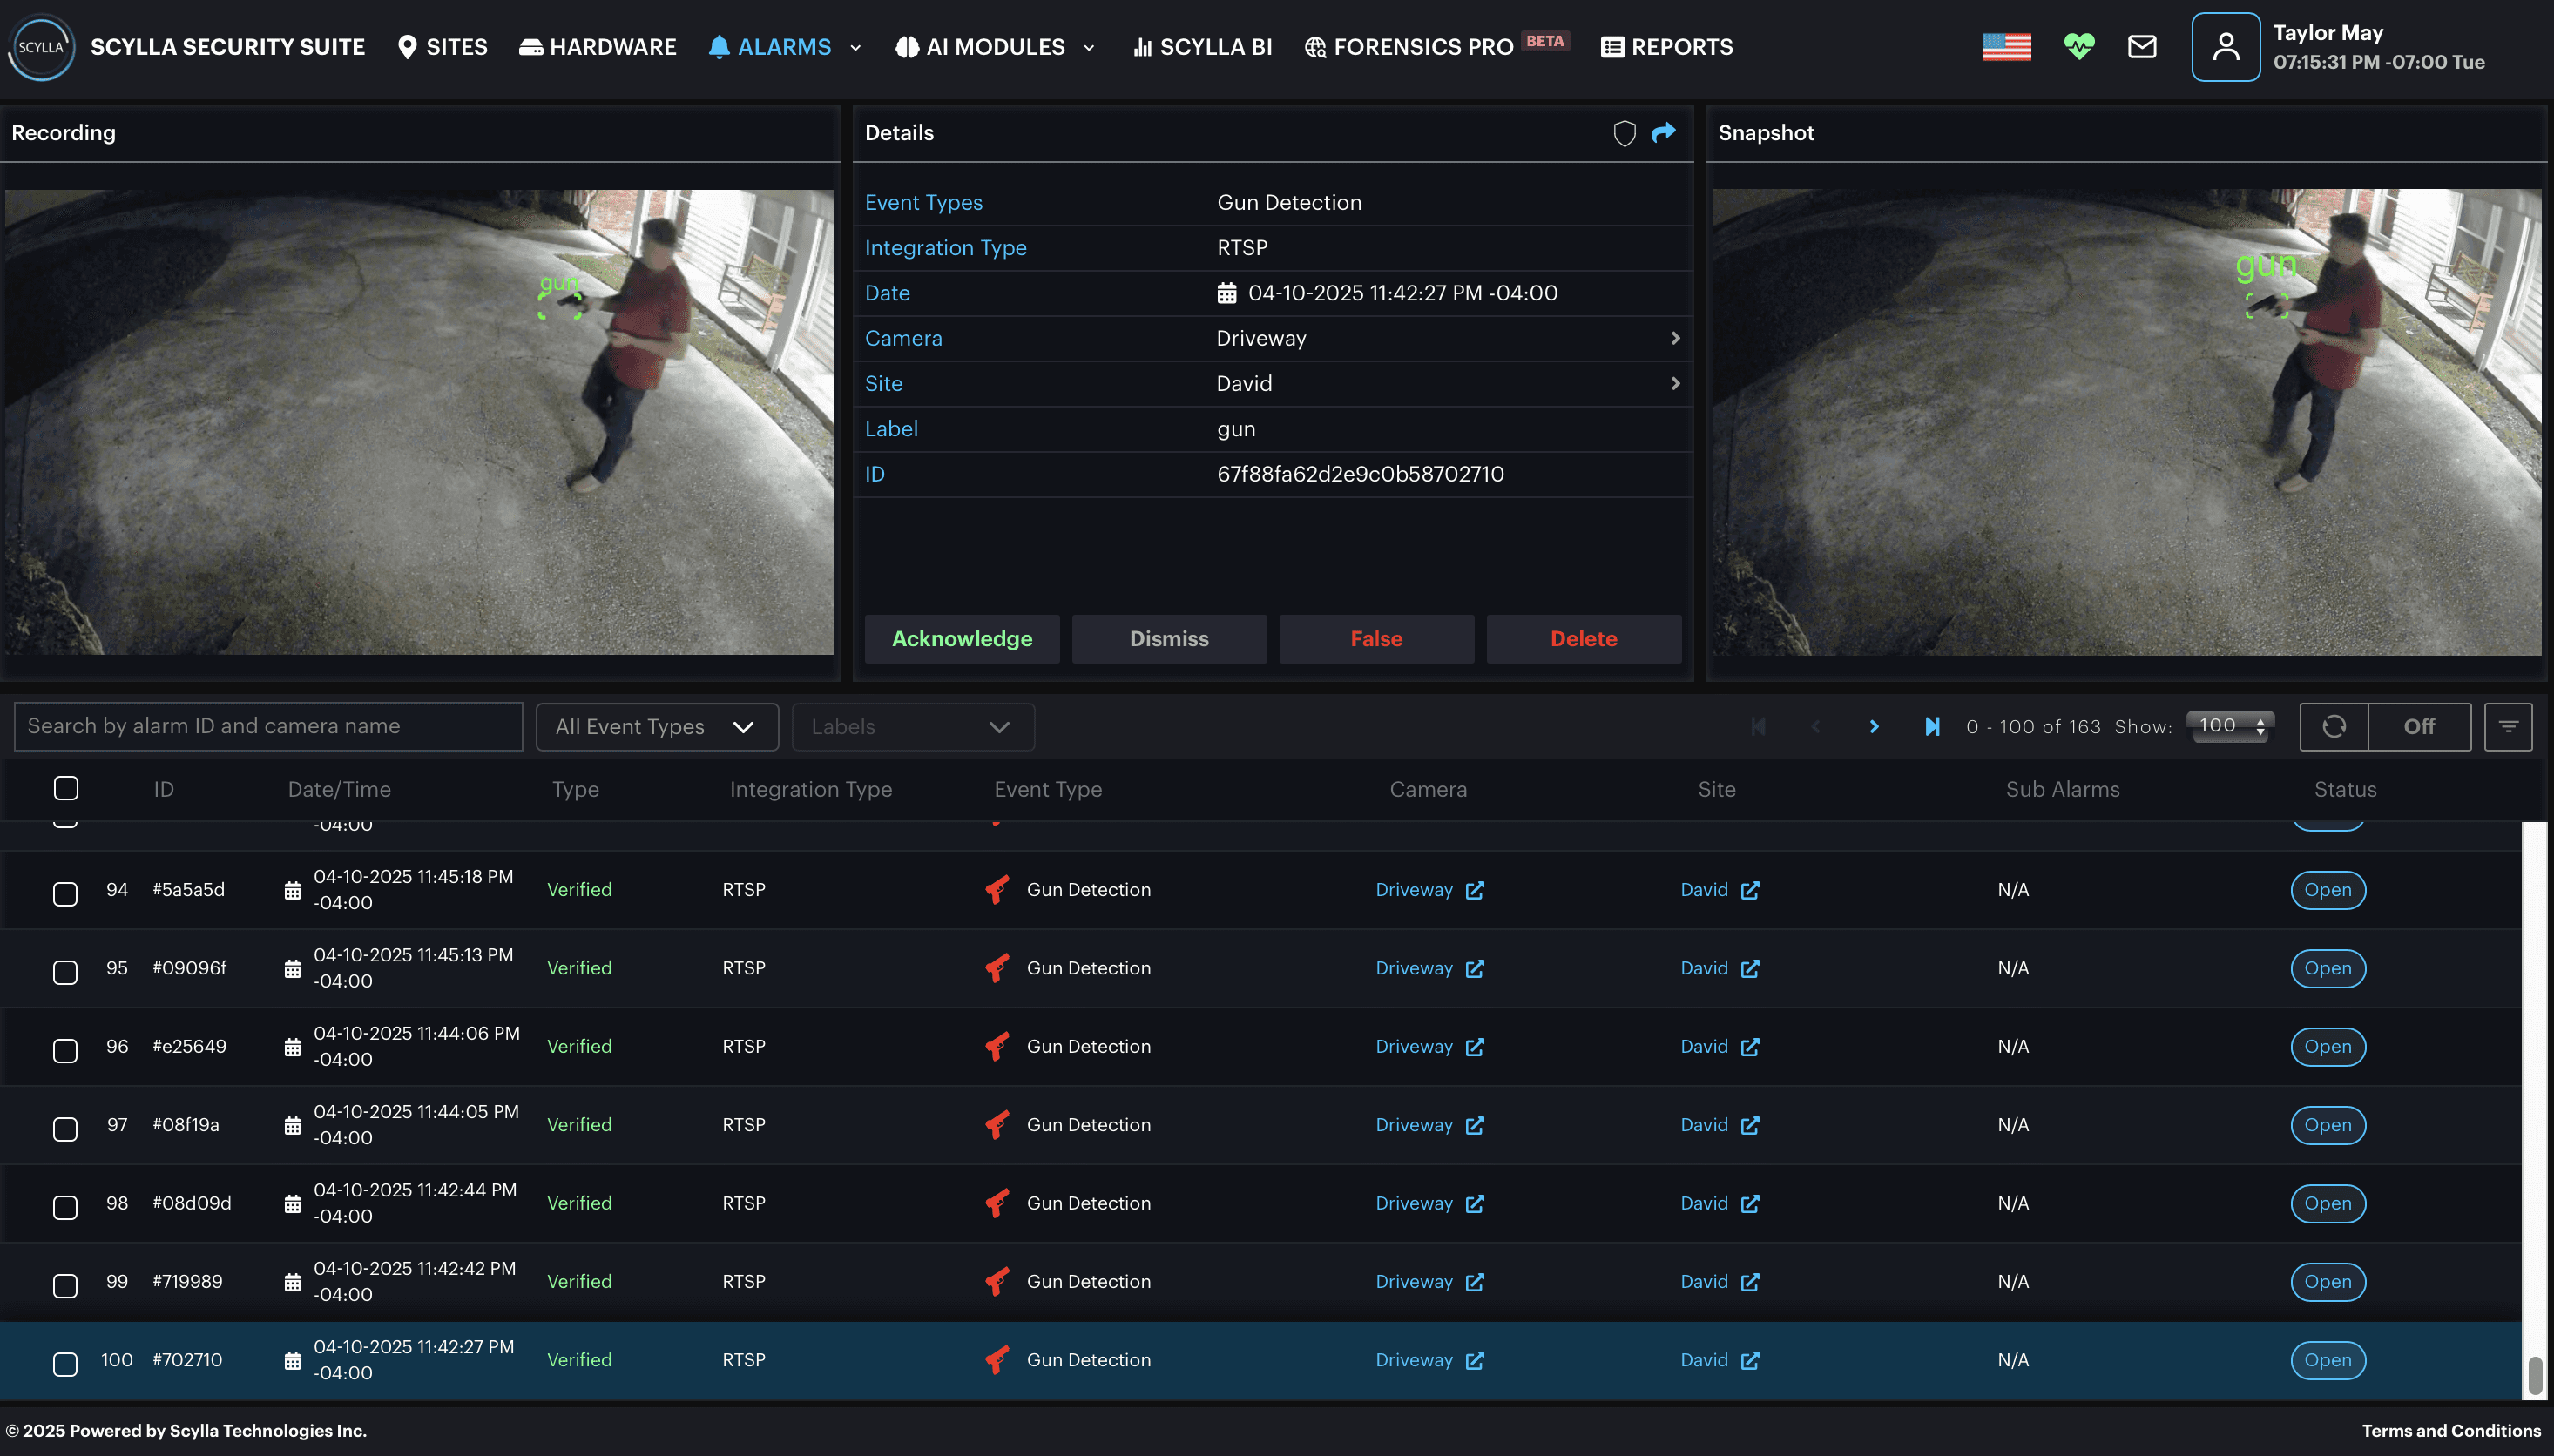Open the Hardware menu
Image resolution: width=2554 pixels, height=1456 pixels.
(x=597, y=47)
